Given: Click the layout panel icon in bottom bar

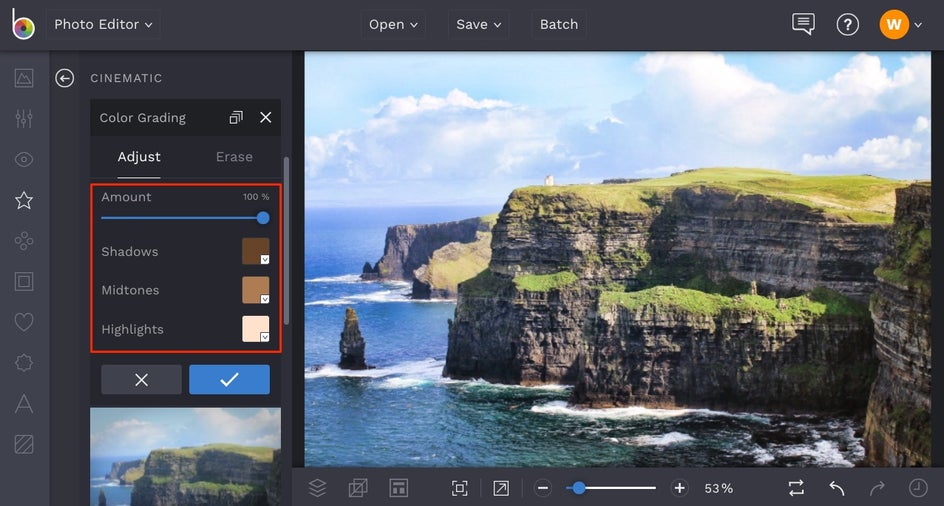Looking at the screenshot, I should pos(399,488).
